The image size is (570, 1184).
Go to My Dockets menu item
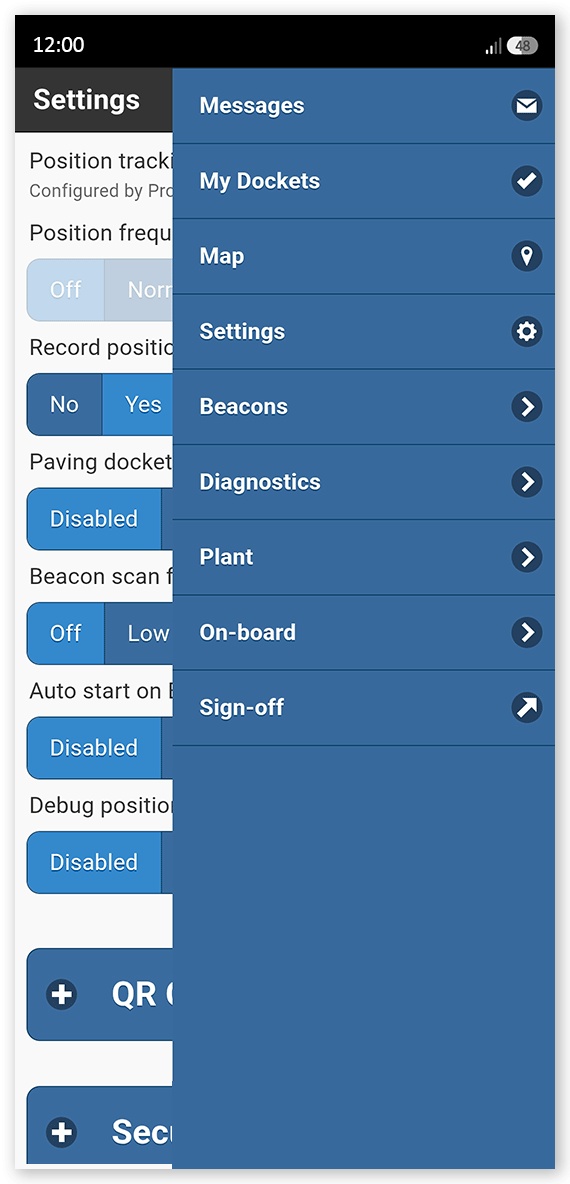[364, 181]
